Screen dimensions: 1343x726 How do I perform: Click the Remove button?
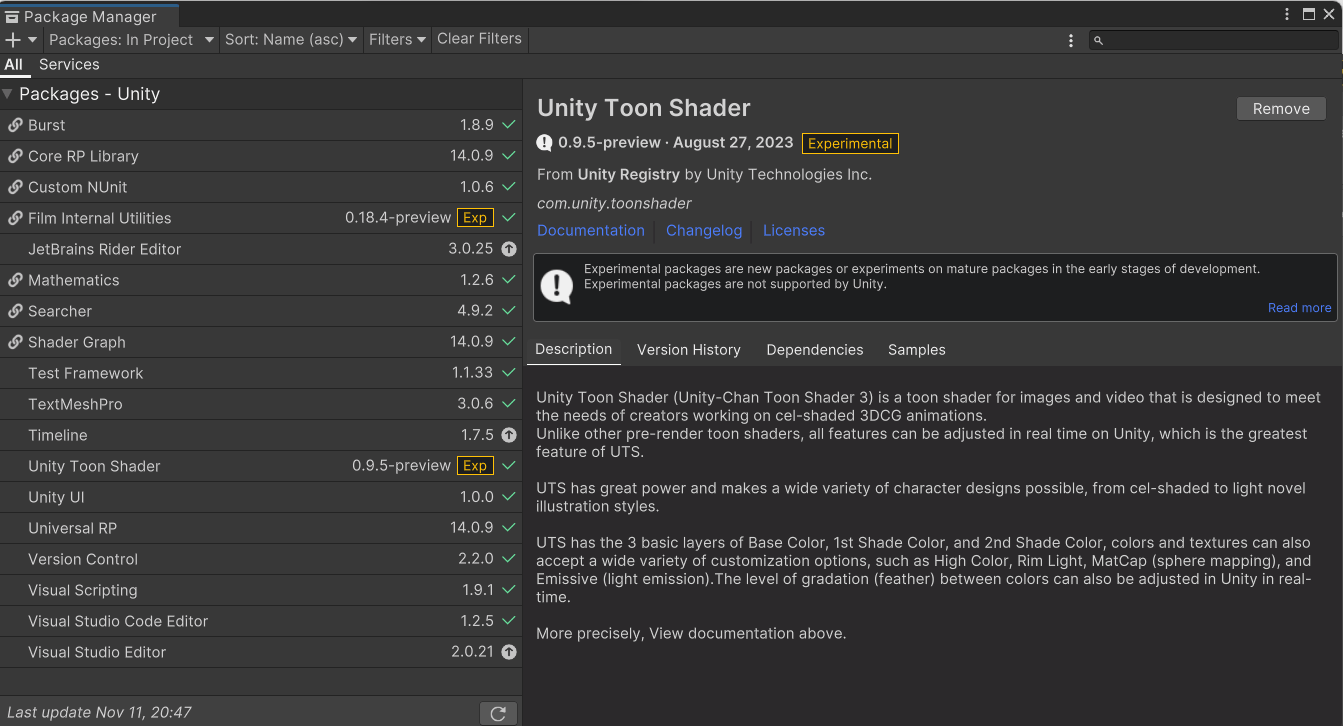1281,109
